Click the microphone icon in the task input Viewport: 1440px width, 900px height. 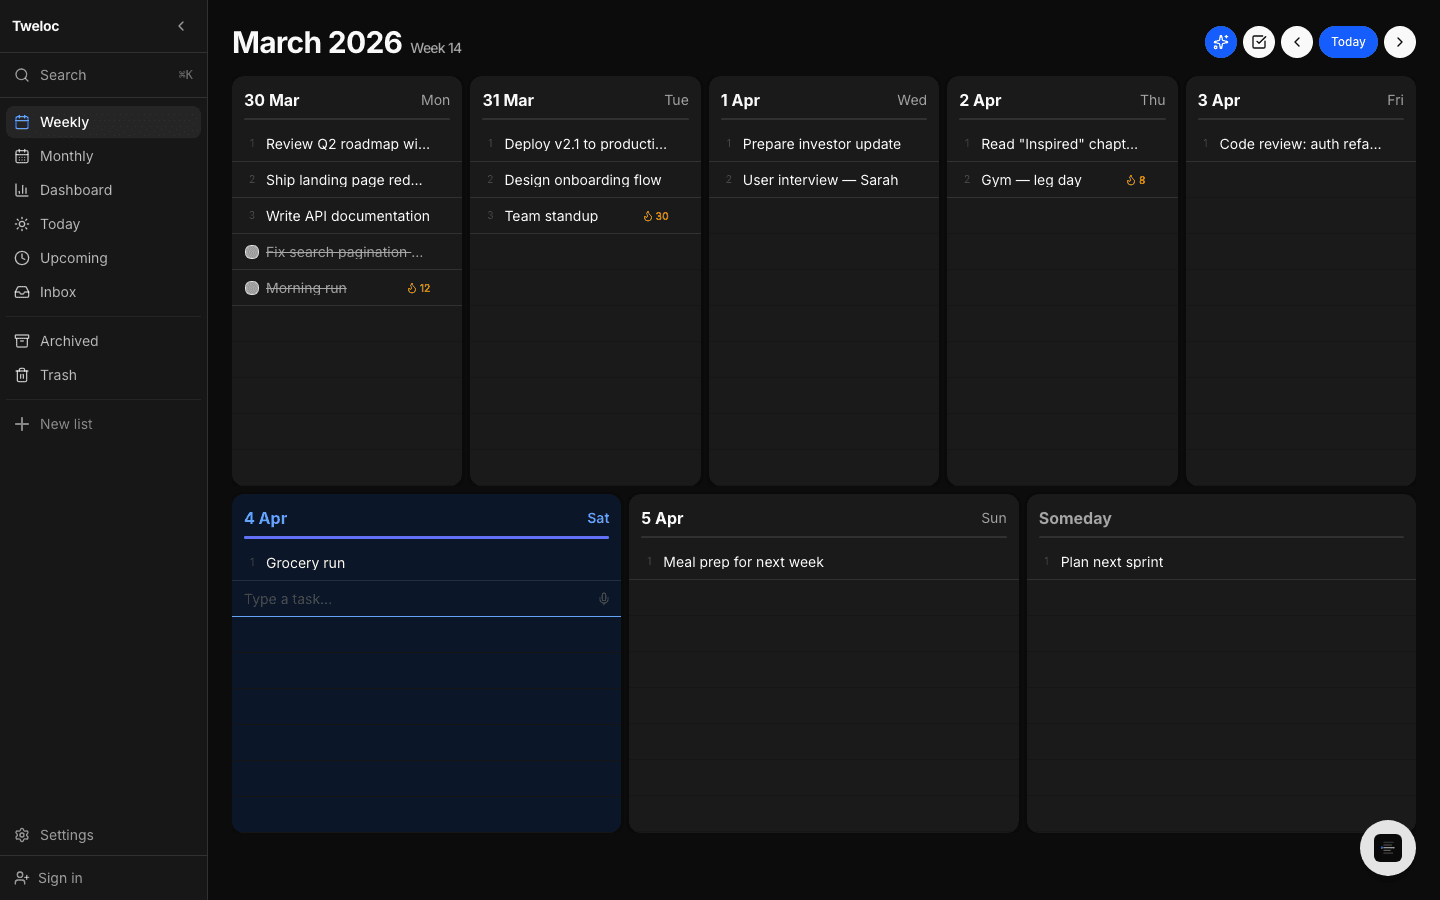[x=603, y=598]
